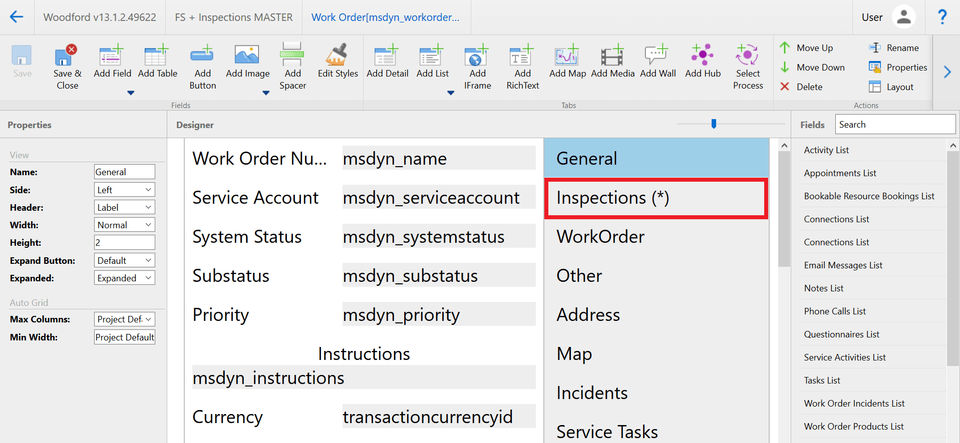Click the Add Button icon
960x443 pixels.
202,55
